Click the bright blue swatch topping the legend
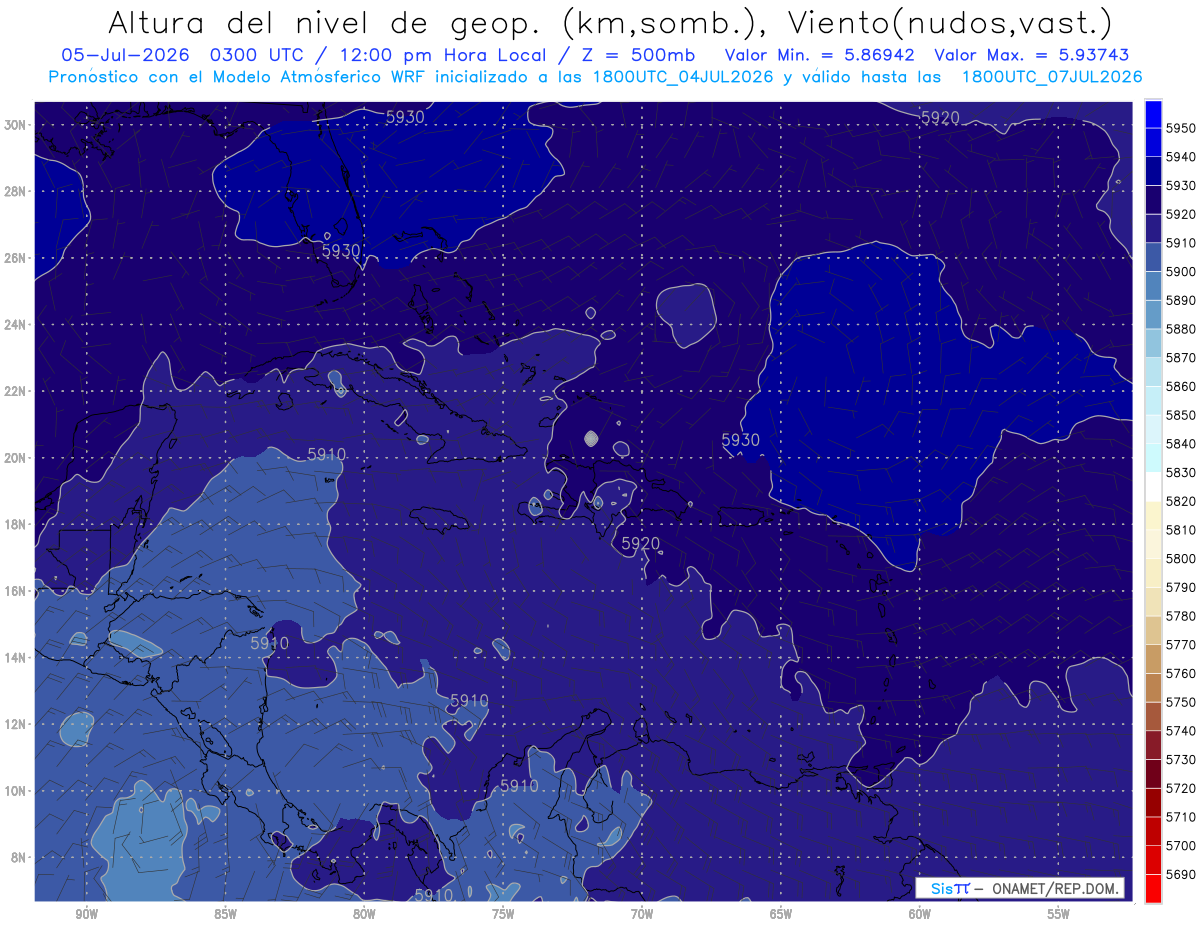Viewport: 1200px width, 927px height. pyautogui.click(x=1152, y=113)
